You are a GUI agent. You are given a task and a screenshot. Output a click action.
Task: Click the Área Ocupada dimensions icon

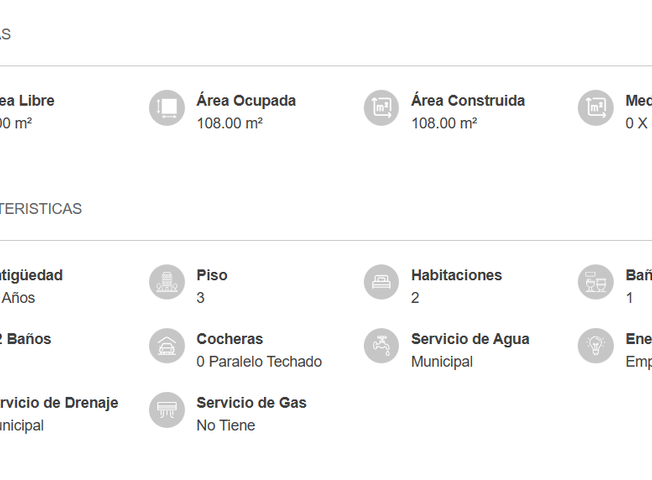click(167, 108)
